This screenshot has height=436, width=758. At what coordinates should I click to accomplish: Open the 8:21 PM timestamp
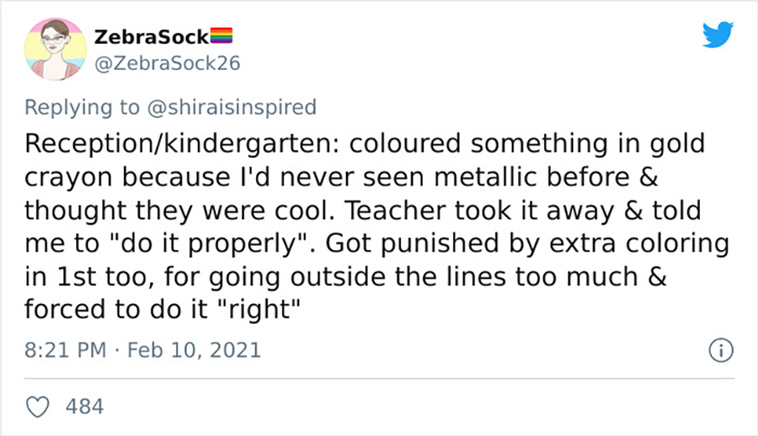[65, 350]
